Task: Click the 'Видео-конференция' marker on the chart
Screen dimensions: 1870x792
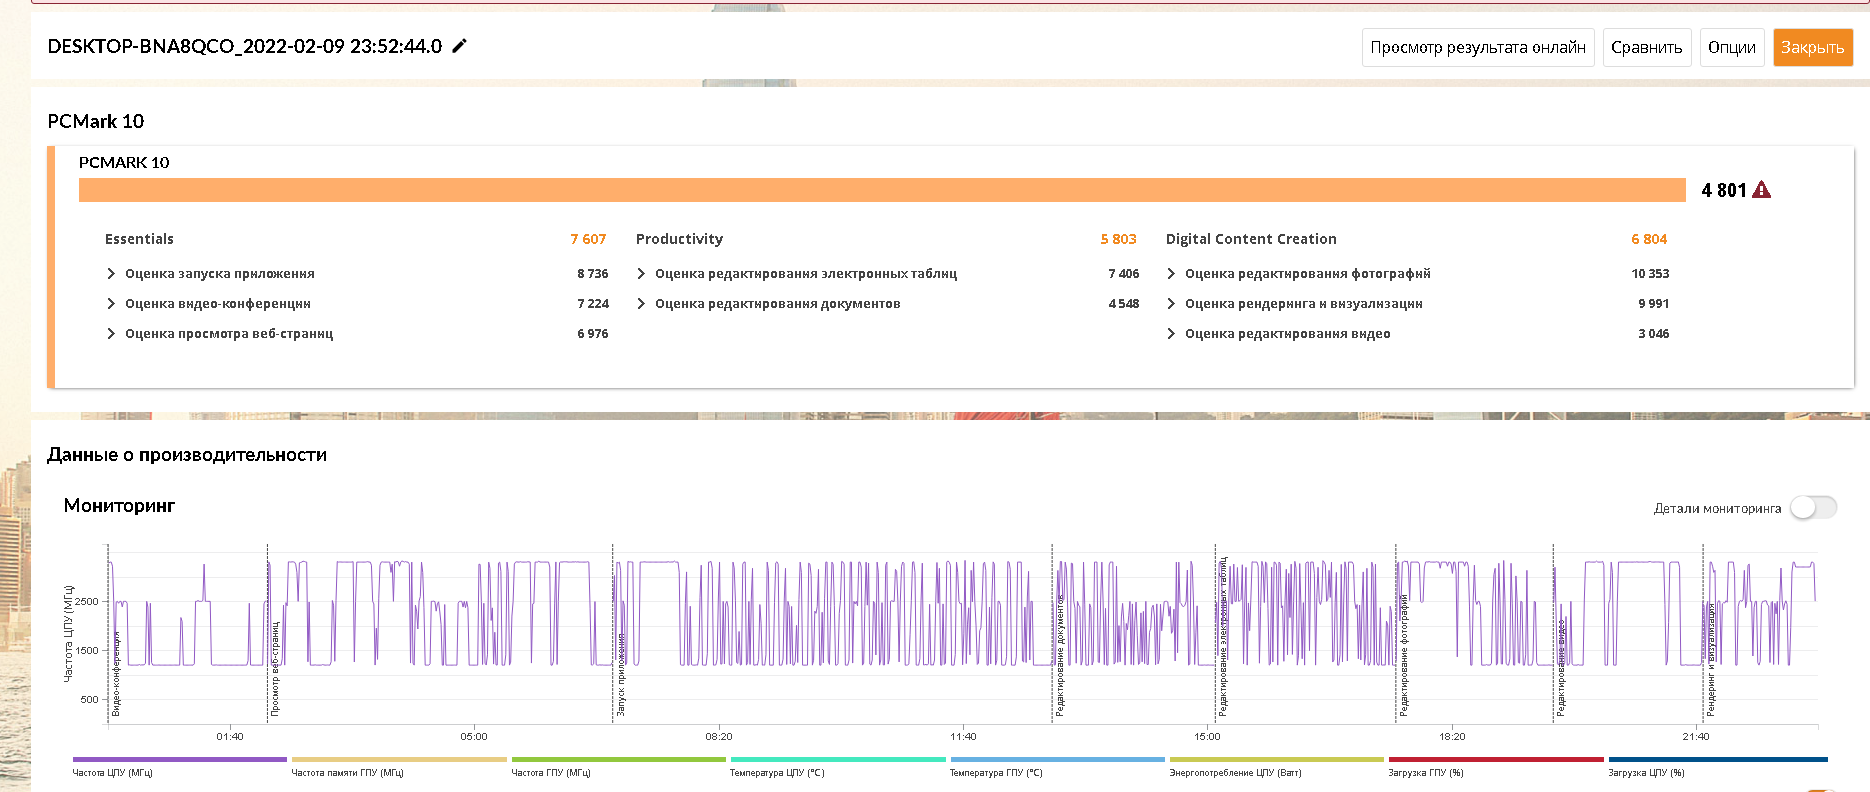Action: point(116,673)
